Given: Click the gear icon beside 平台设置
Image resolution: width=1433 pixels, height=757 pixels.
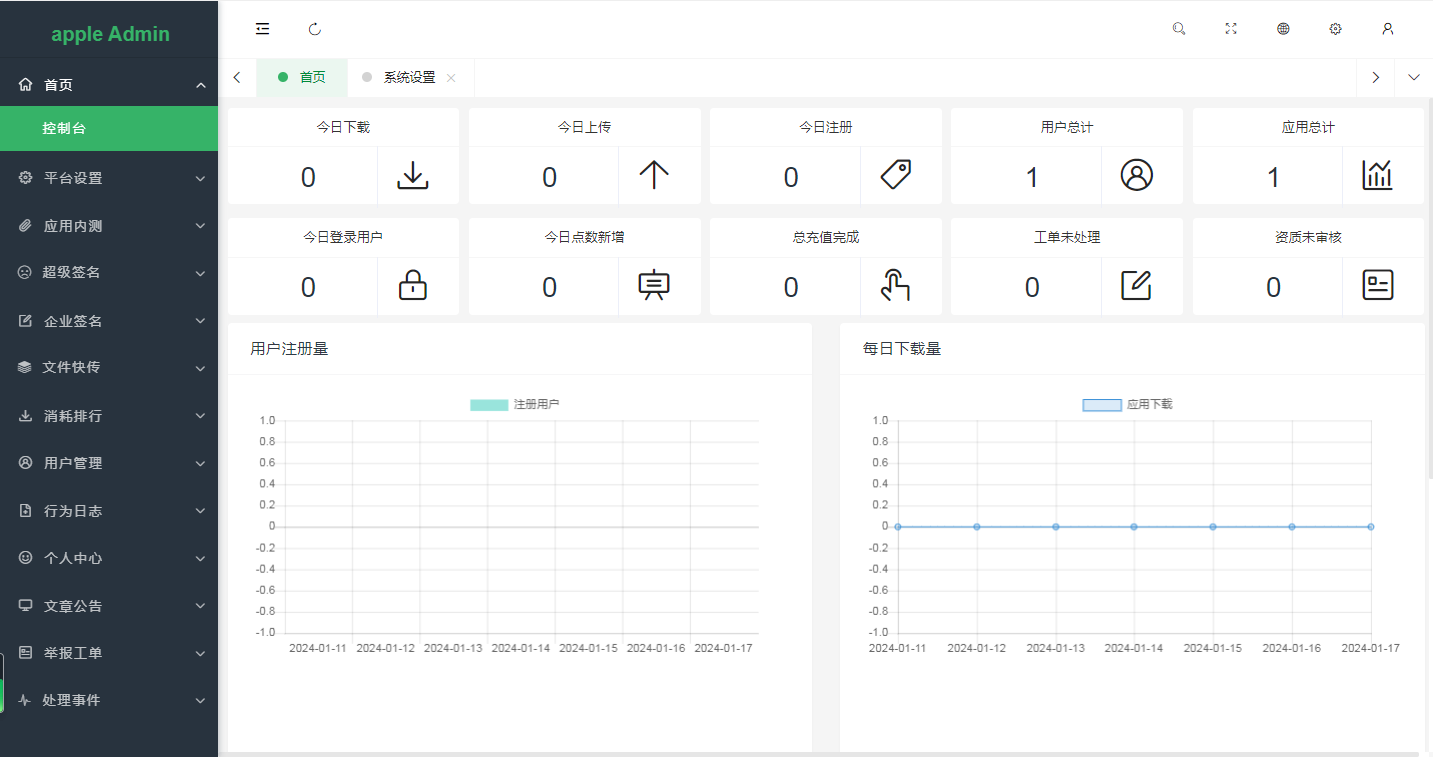Looking at the screenshot, I should [x=26, y=178].
